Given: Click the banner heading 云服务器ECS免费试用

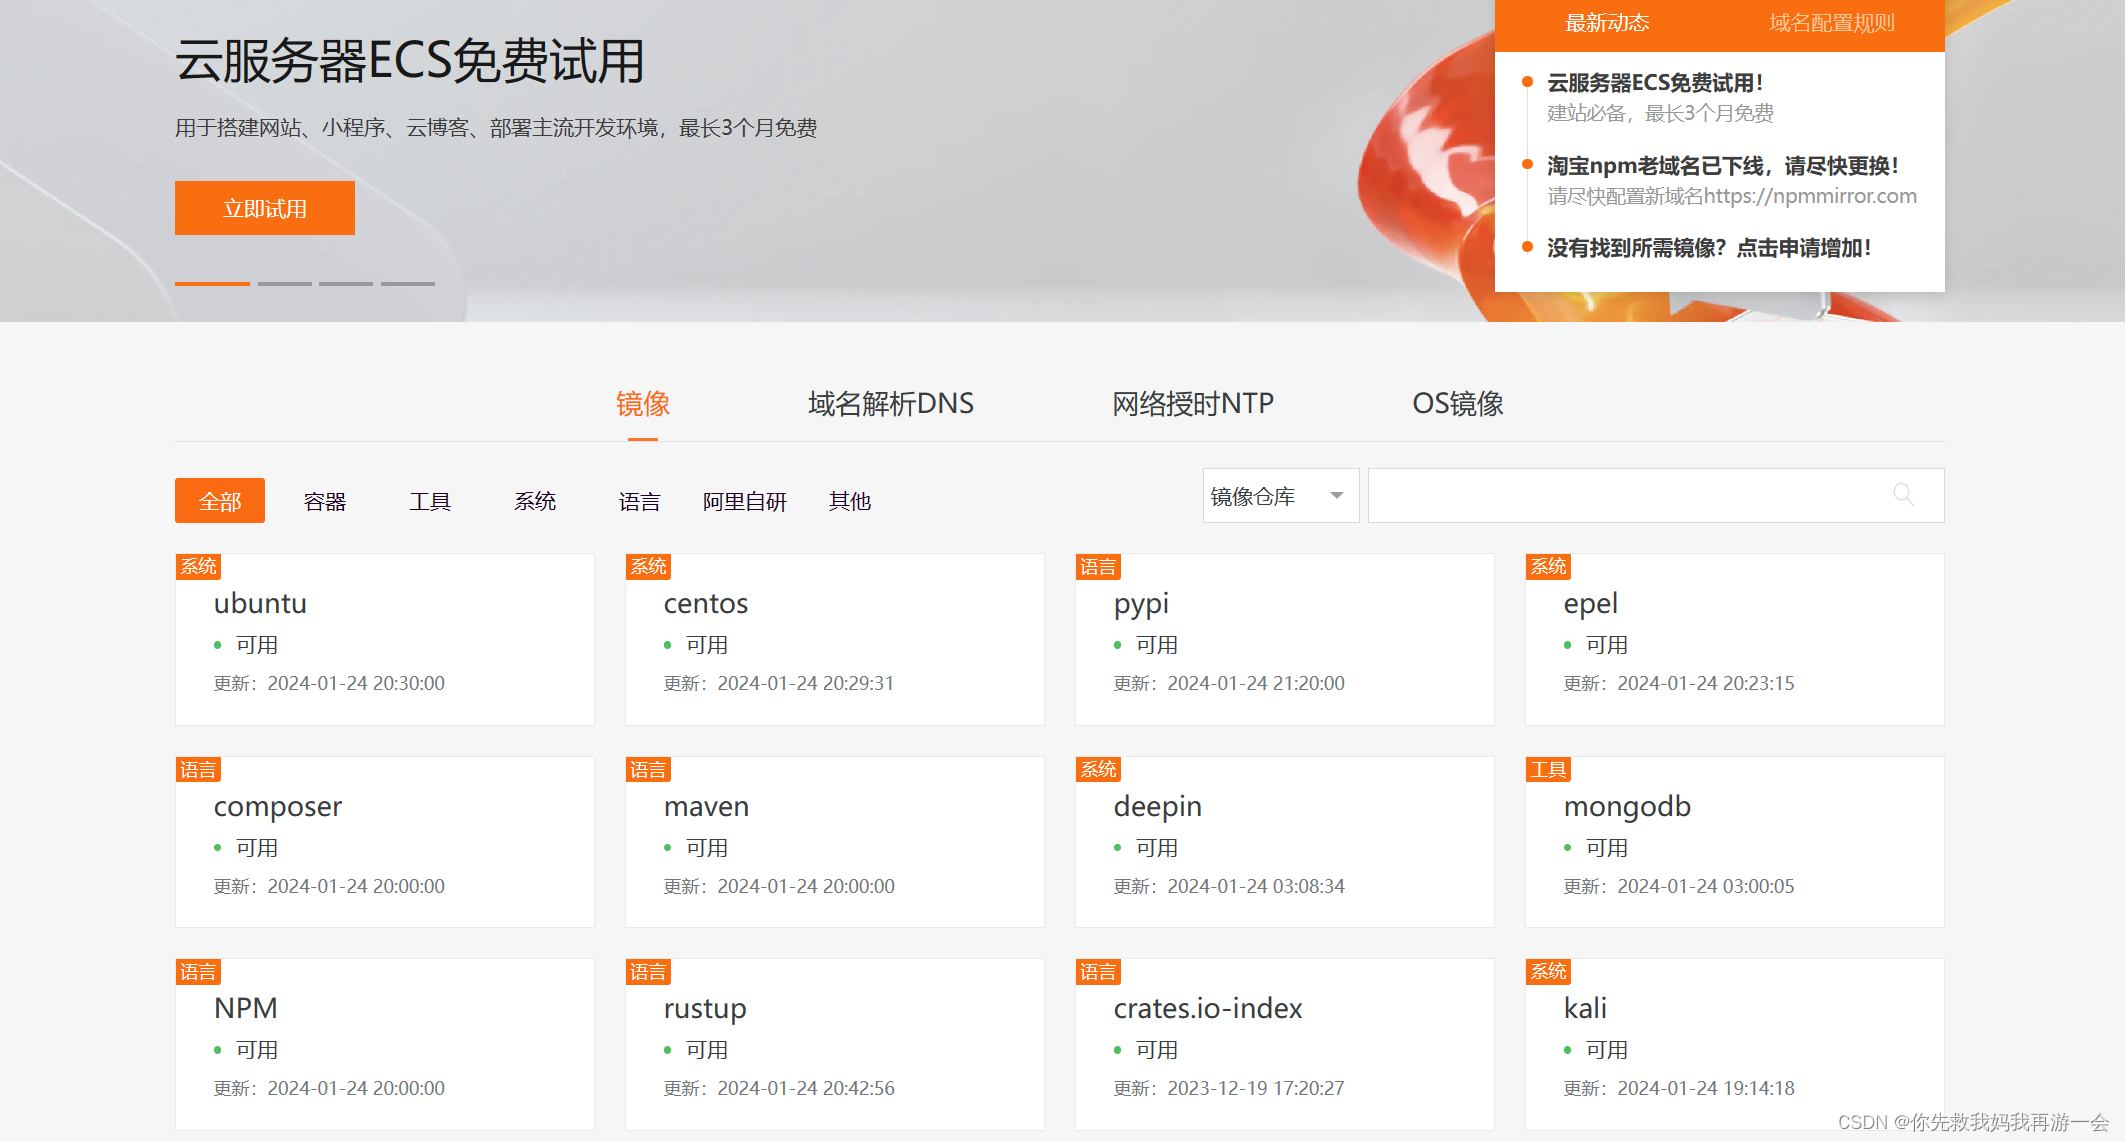Looking at the screenshot, I should pos(409,60).
